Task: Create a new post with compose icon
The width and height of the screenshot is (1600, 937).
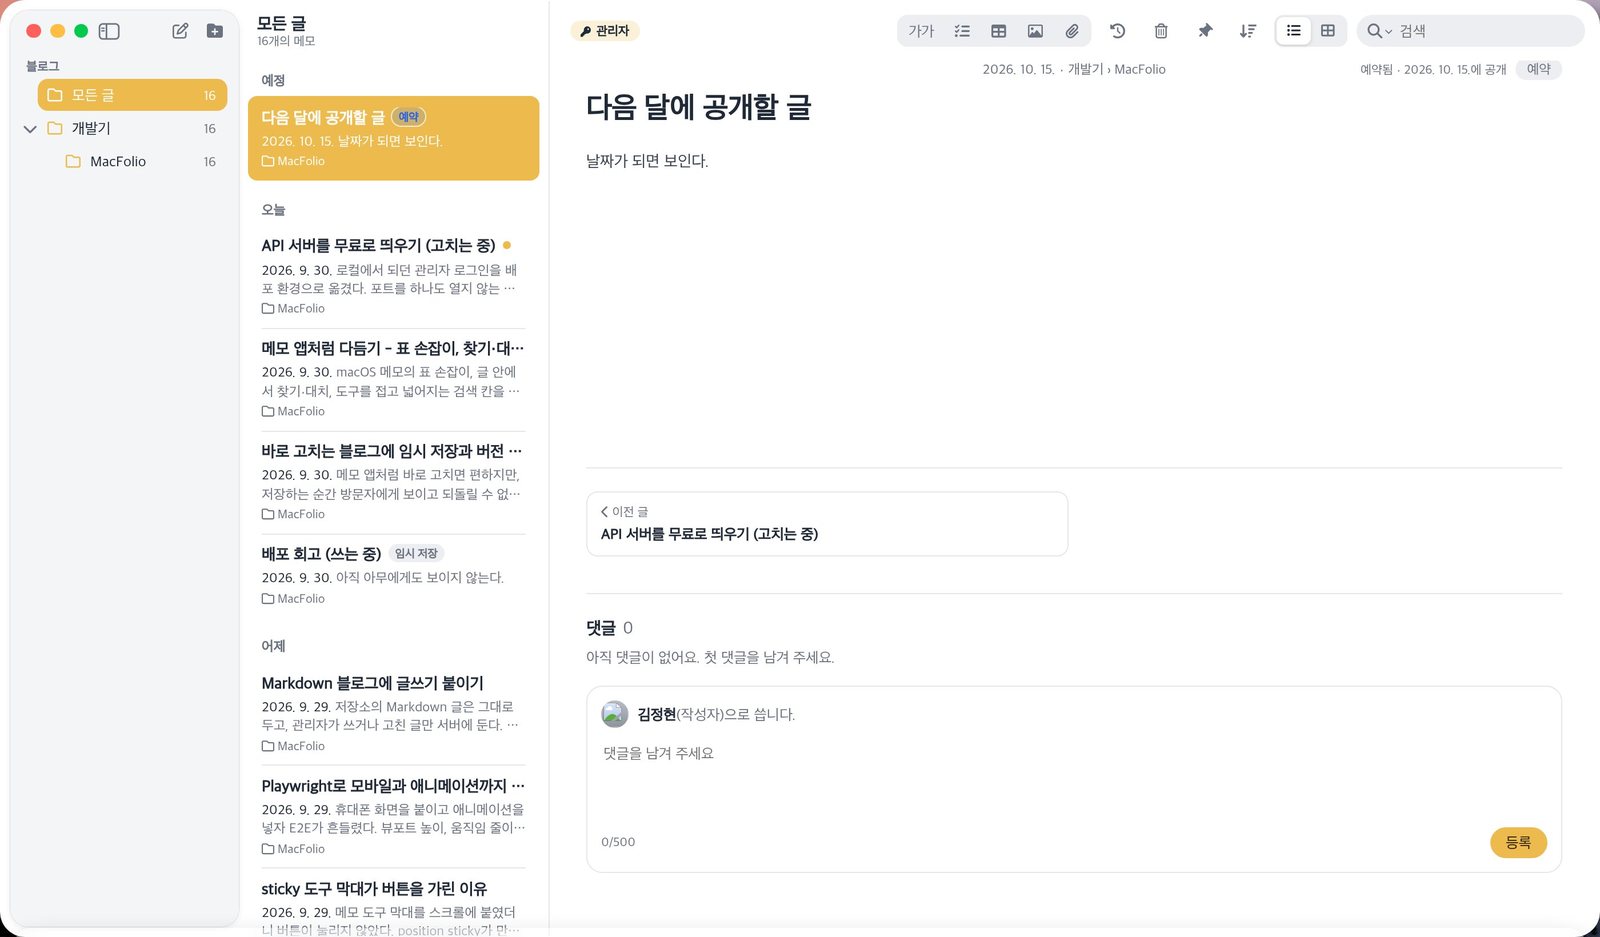Action: (x=180, y=31)
